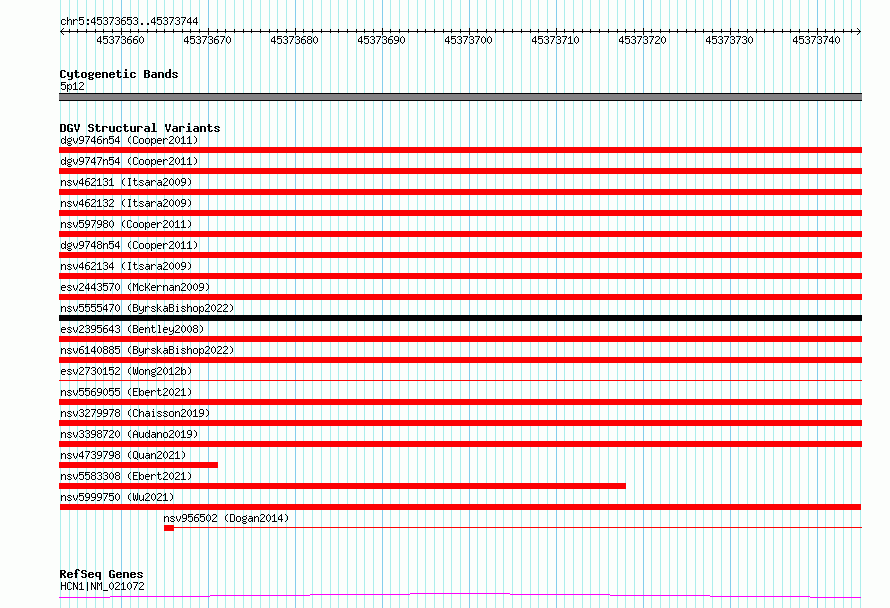The image size is (890, 608).
Task: Click the thin red line below esv2730152
Action: coord(460,380)
